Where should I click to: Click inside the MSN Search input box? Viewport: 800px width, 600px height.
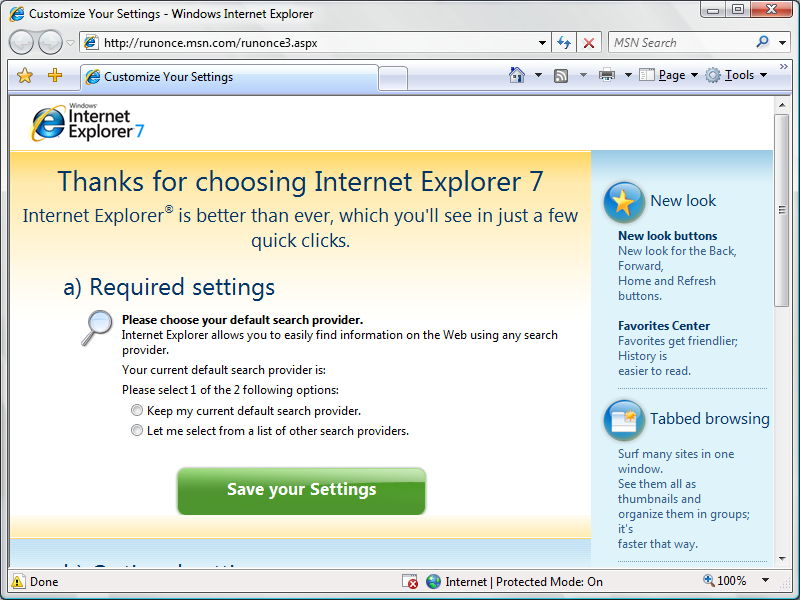(x=681, y=43)
